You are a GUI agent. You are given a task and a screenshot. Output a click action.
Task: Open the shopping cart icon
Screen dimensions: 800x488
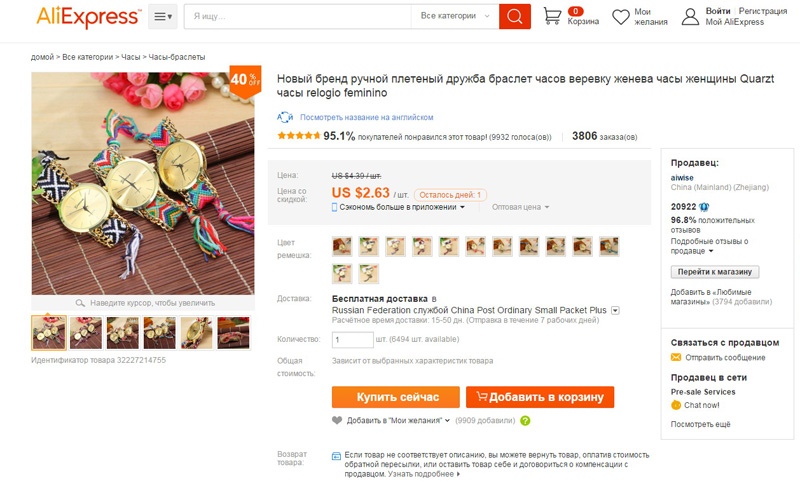552,16
